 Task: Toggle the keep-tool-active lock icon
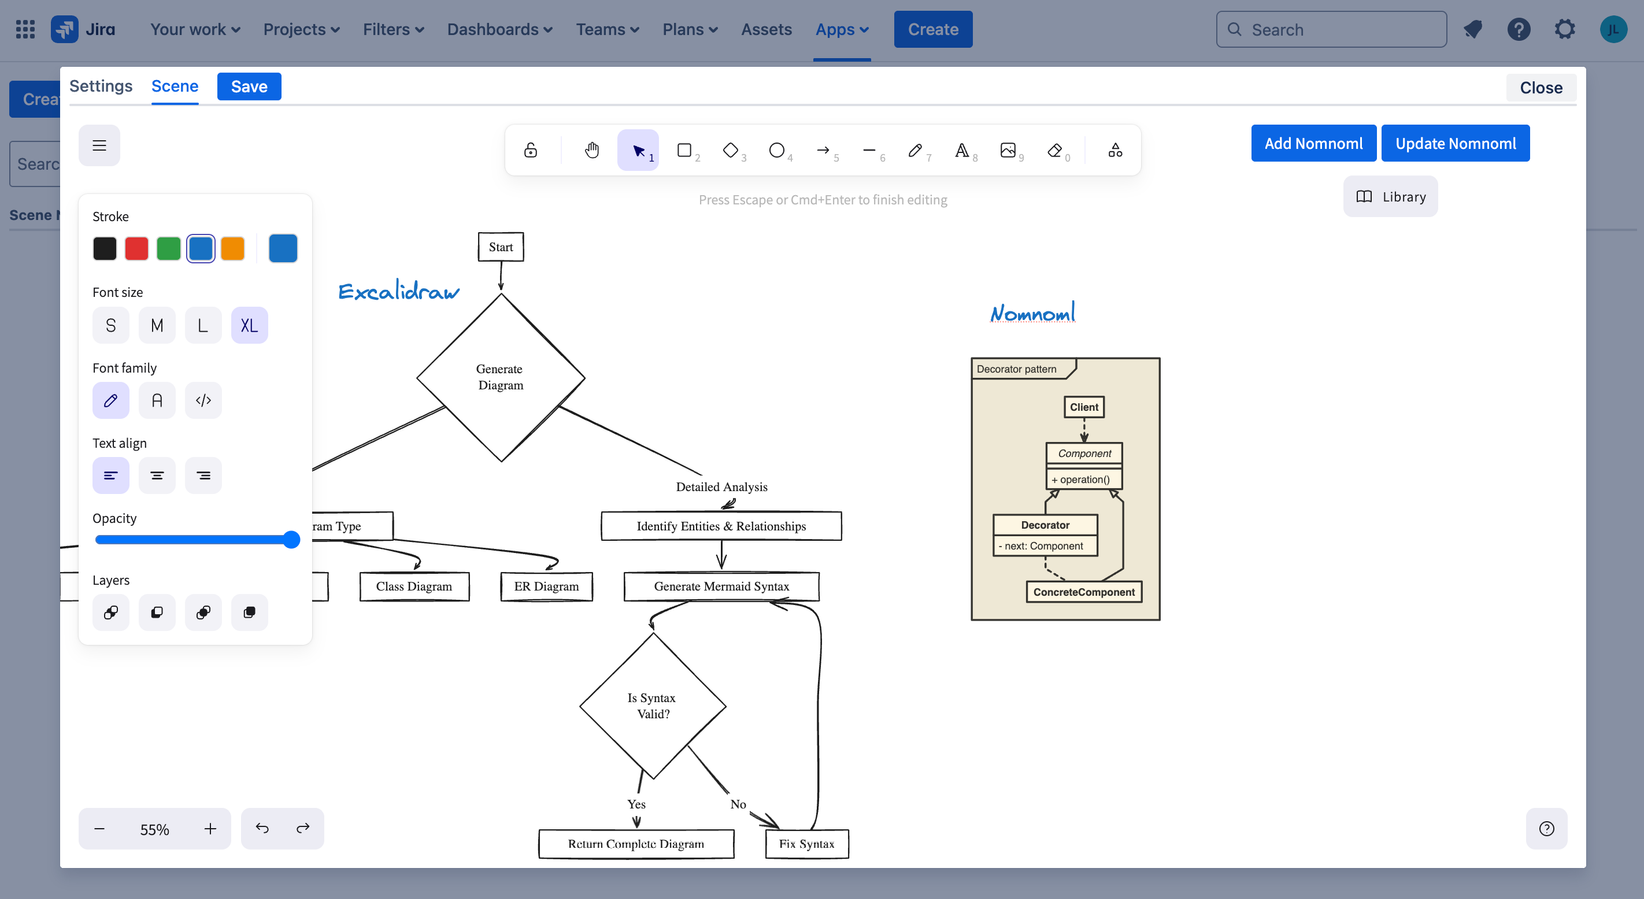click(x=531, y=150)
